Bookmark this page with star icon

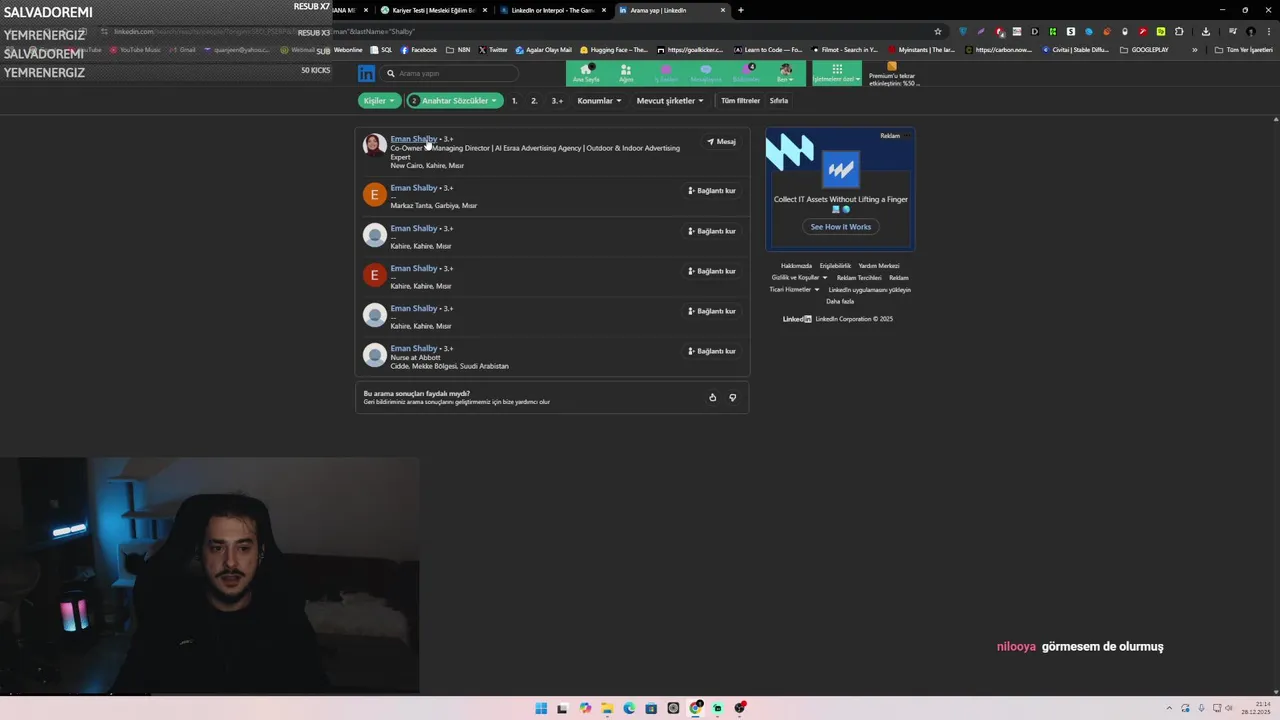[938, 31]
